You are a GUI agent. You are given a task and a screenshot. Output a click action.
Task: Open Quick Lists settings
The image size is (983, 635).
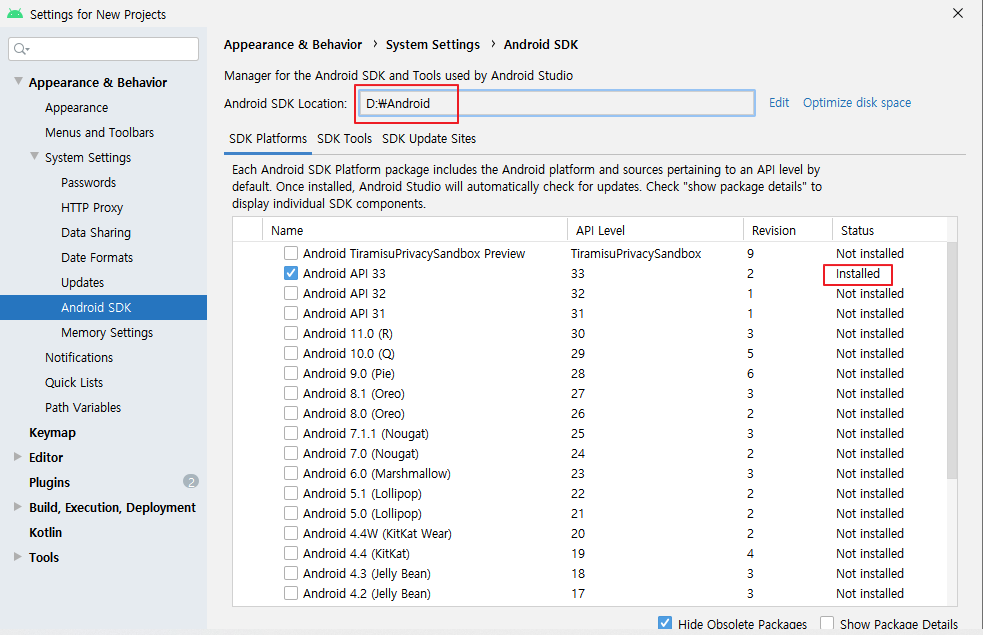click(74, 383)
